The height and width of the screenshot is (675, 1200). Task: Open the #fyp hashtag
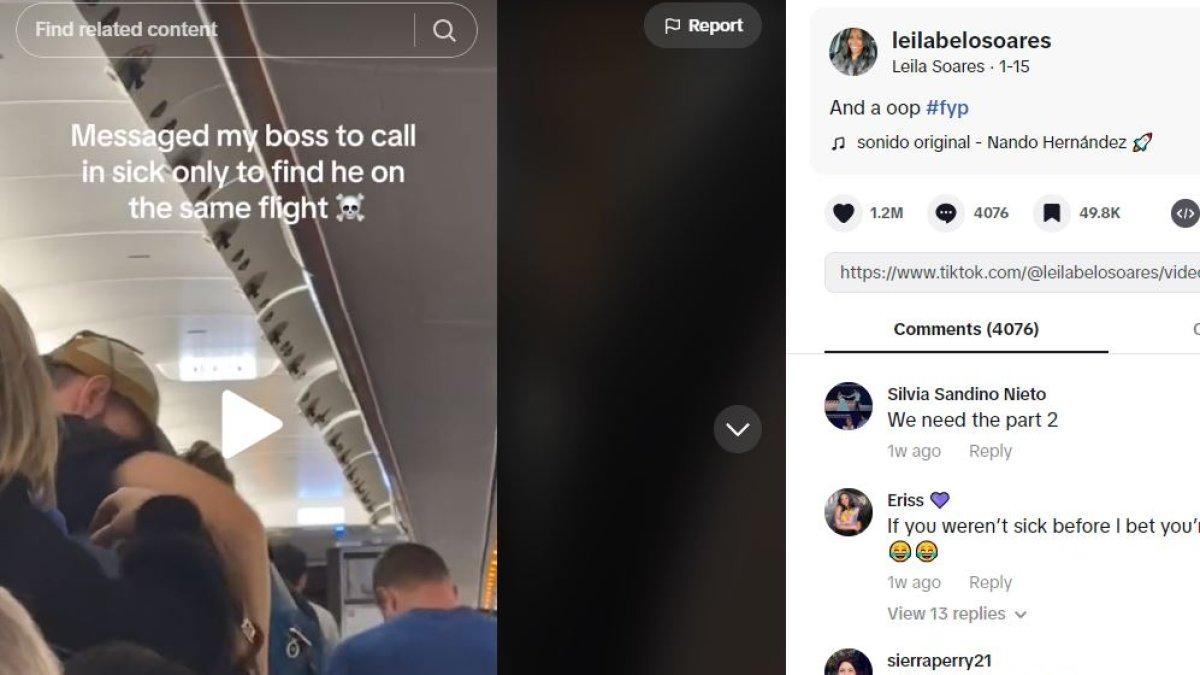(x=947, y=108)
